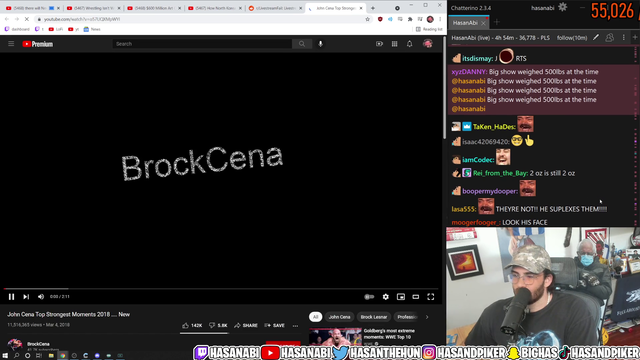This screenshot has width=640, height=360.
Task: Go to YouTube Premium home logo
Action: coord(38,44)
